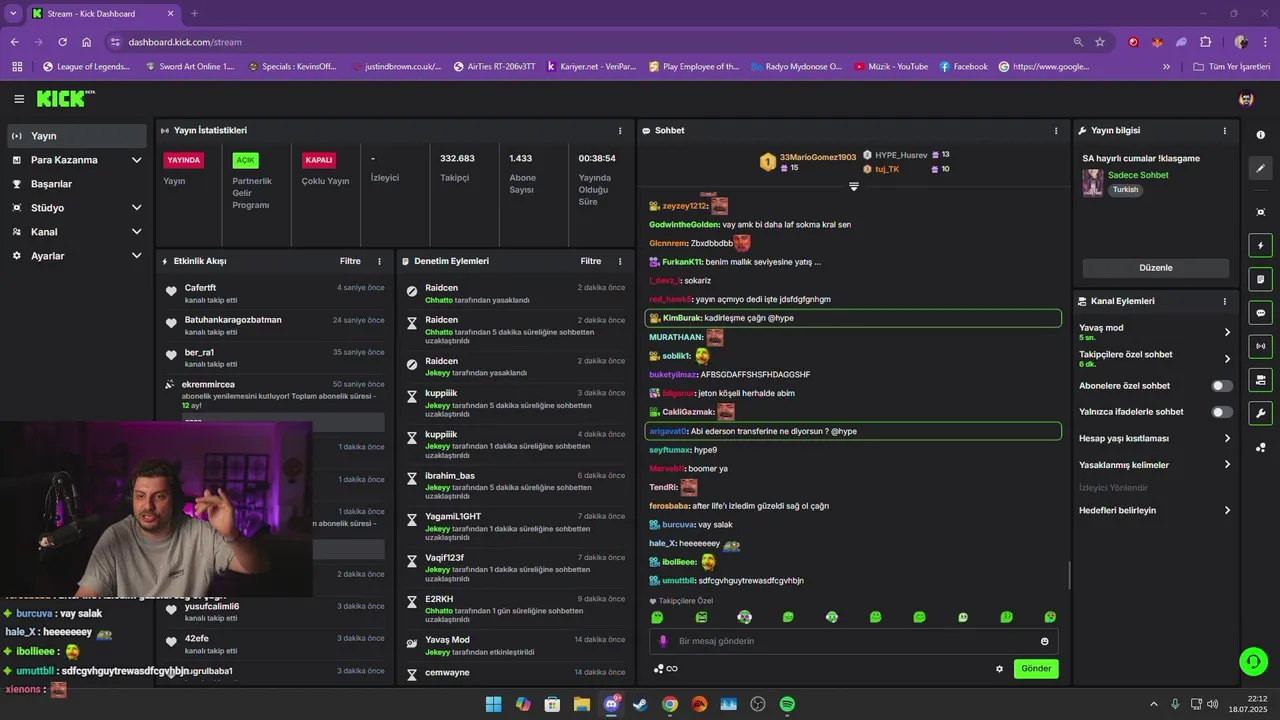Click the chat scrollbar

(x=1069, y=575)
